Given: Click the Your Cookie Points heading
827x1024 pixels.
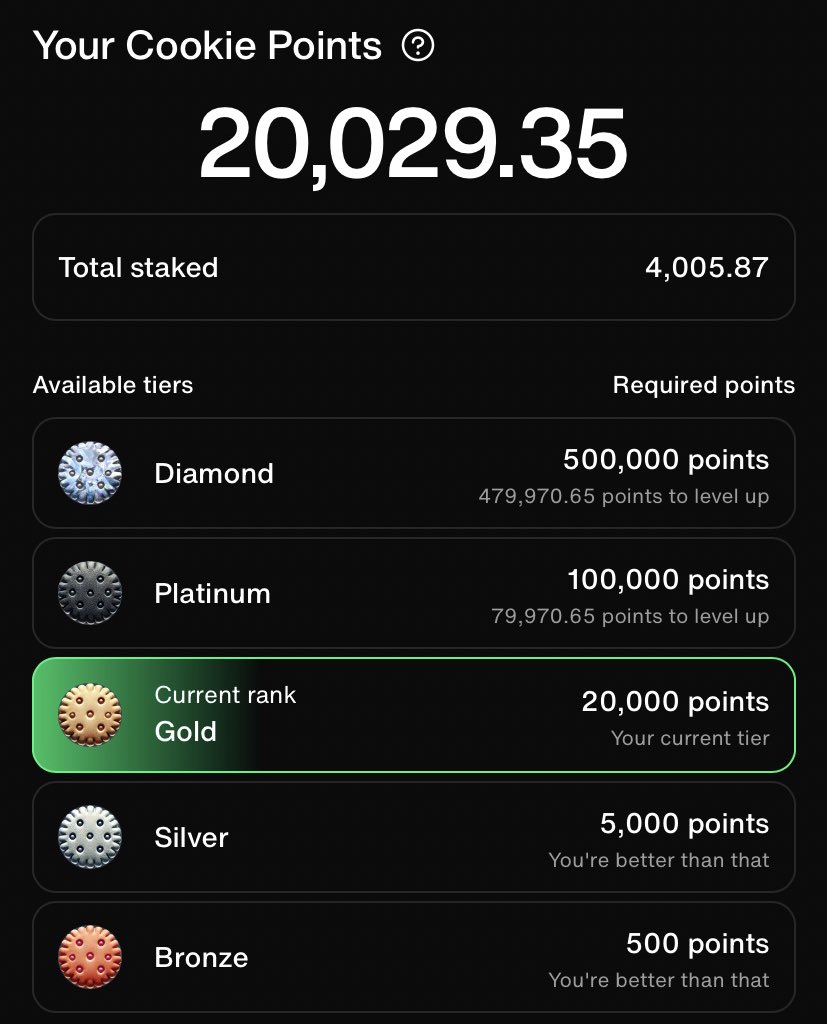Looking at the screenshot, I should [x=207, y=46].
